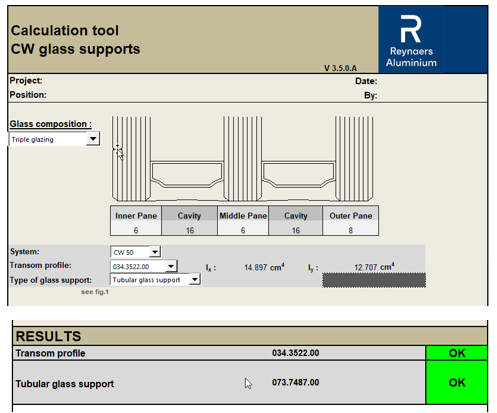Click the green OK cell for Transom profile
Screen dimensions: 497x413
click(457, 353)
